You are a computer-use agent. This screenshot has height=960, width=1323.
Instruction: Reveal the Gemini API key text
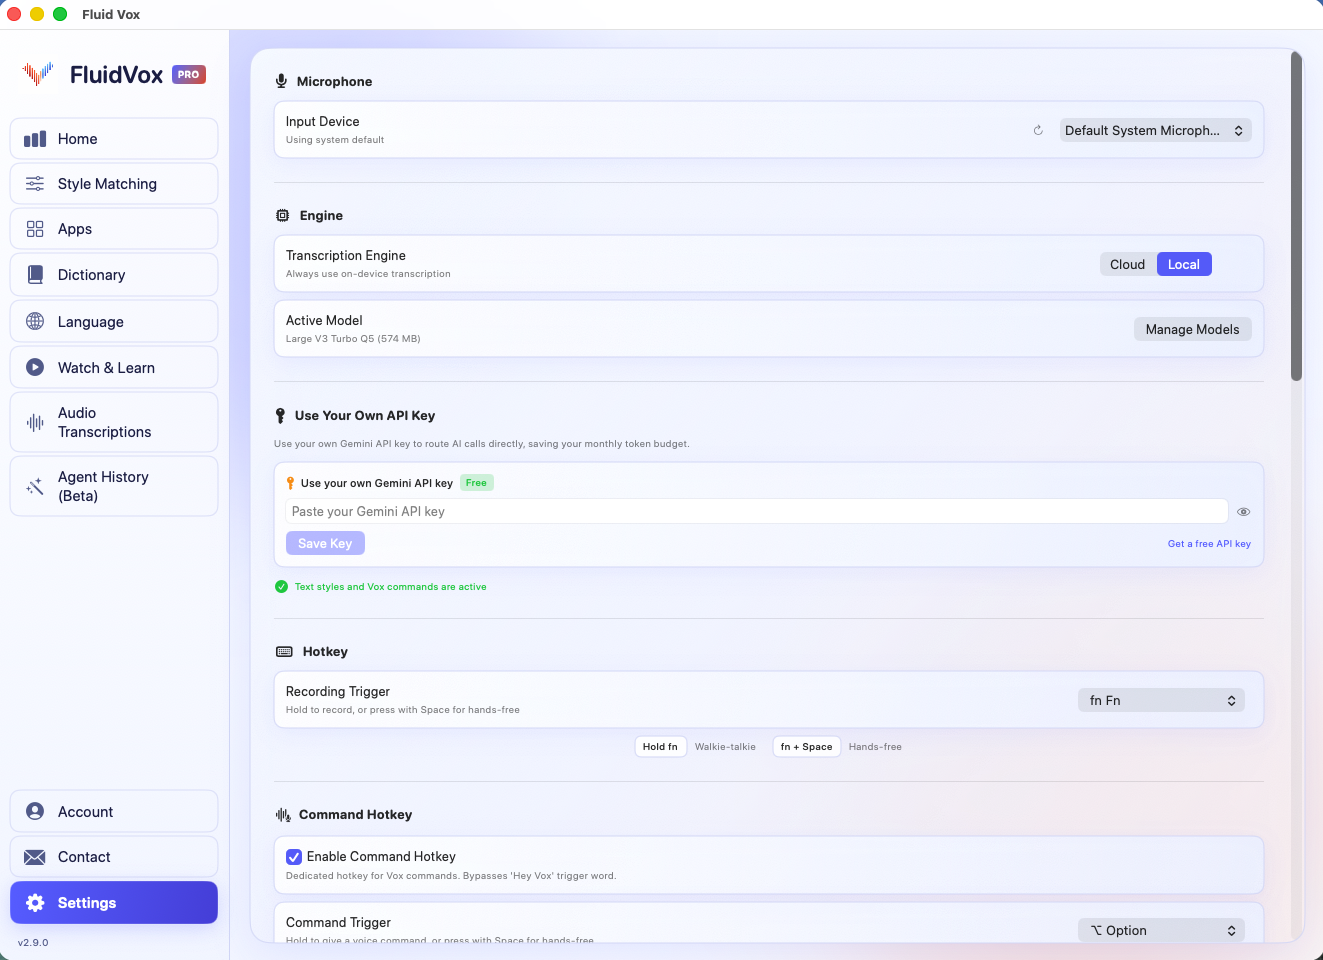(1243, 511)
